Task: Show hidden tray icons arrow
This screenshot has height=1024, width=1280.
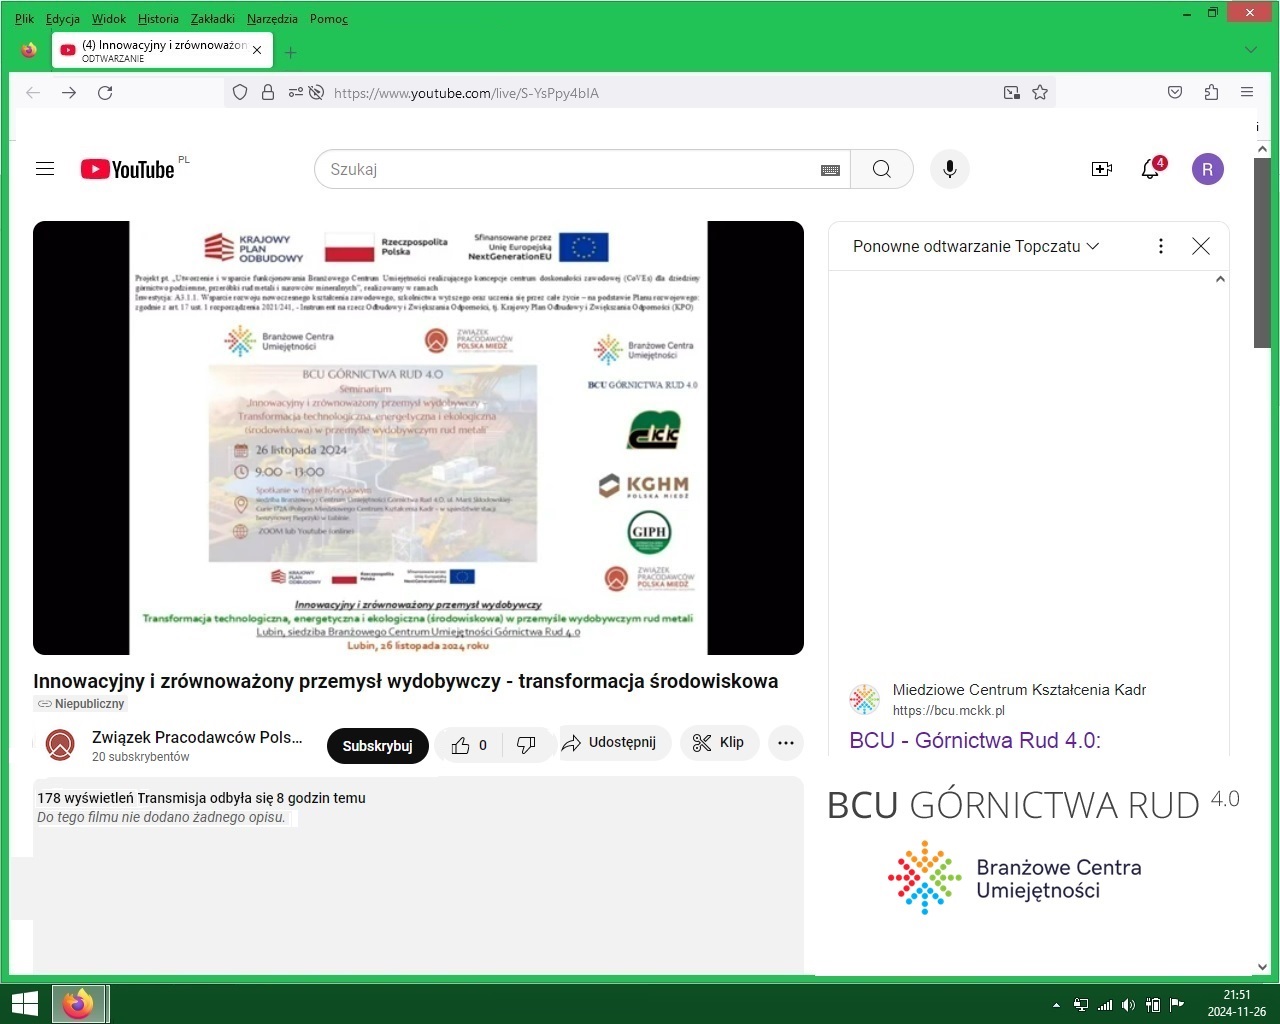Action: tap(1056, 1005)
